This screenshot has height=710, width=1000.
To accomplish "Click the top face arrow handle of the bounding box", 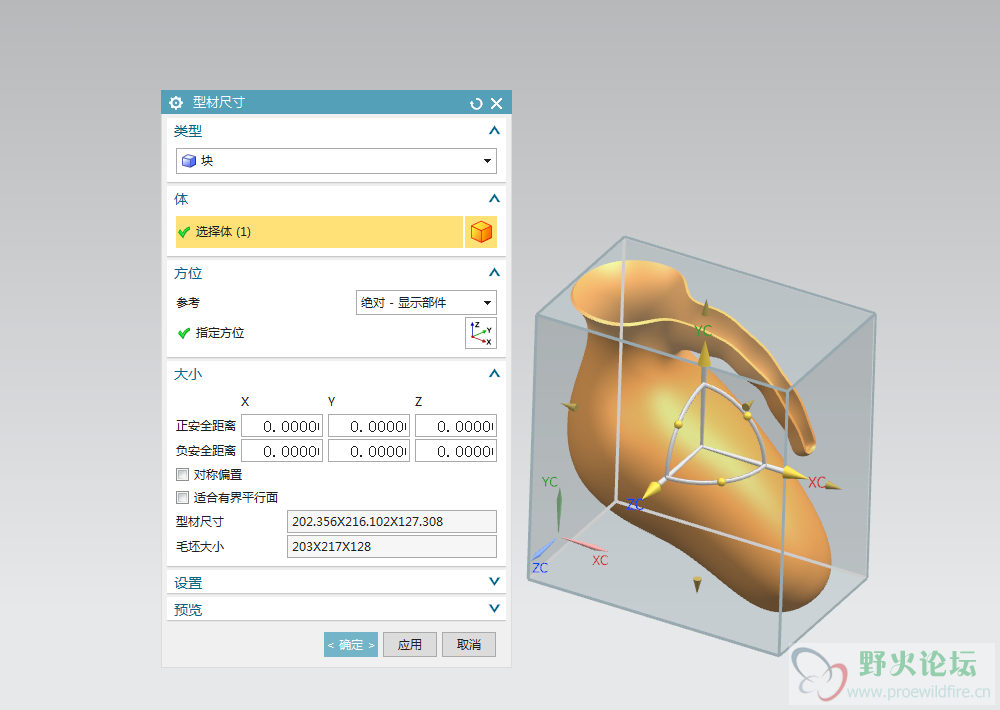I will (x=705, y=308).
